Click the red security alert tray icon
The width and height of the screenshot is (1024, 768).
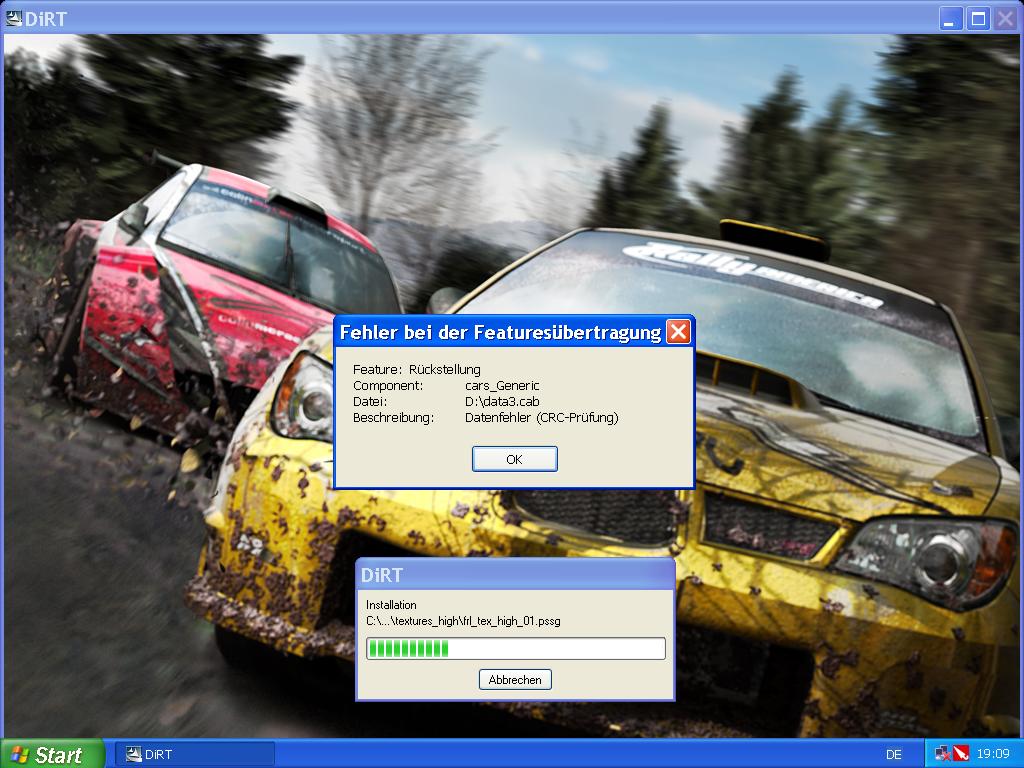click(961, 754)
